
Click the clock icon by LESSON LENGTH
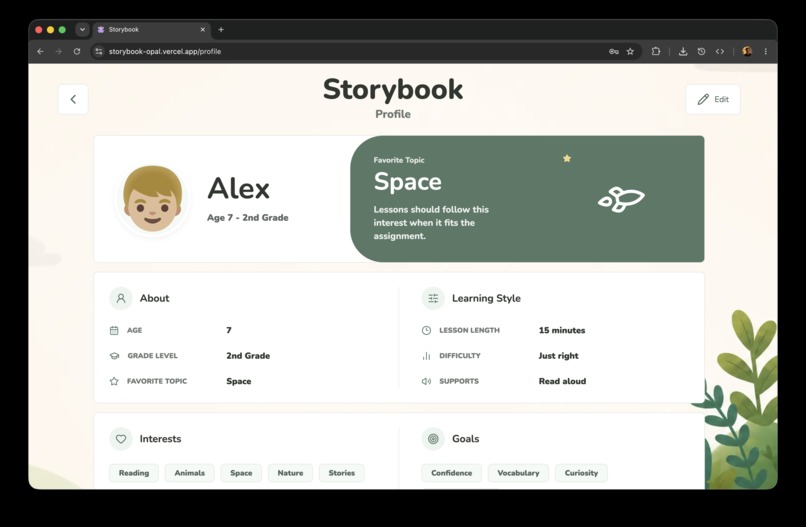[426, 330]
